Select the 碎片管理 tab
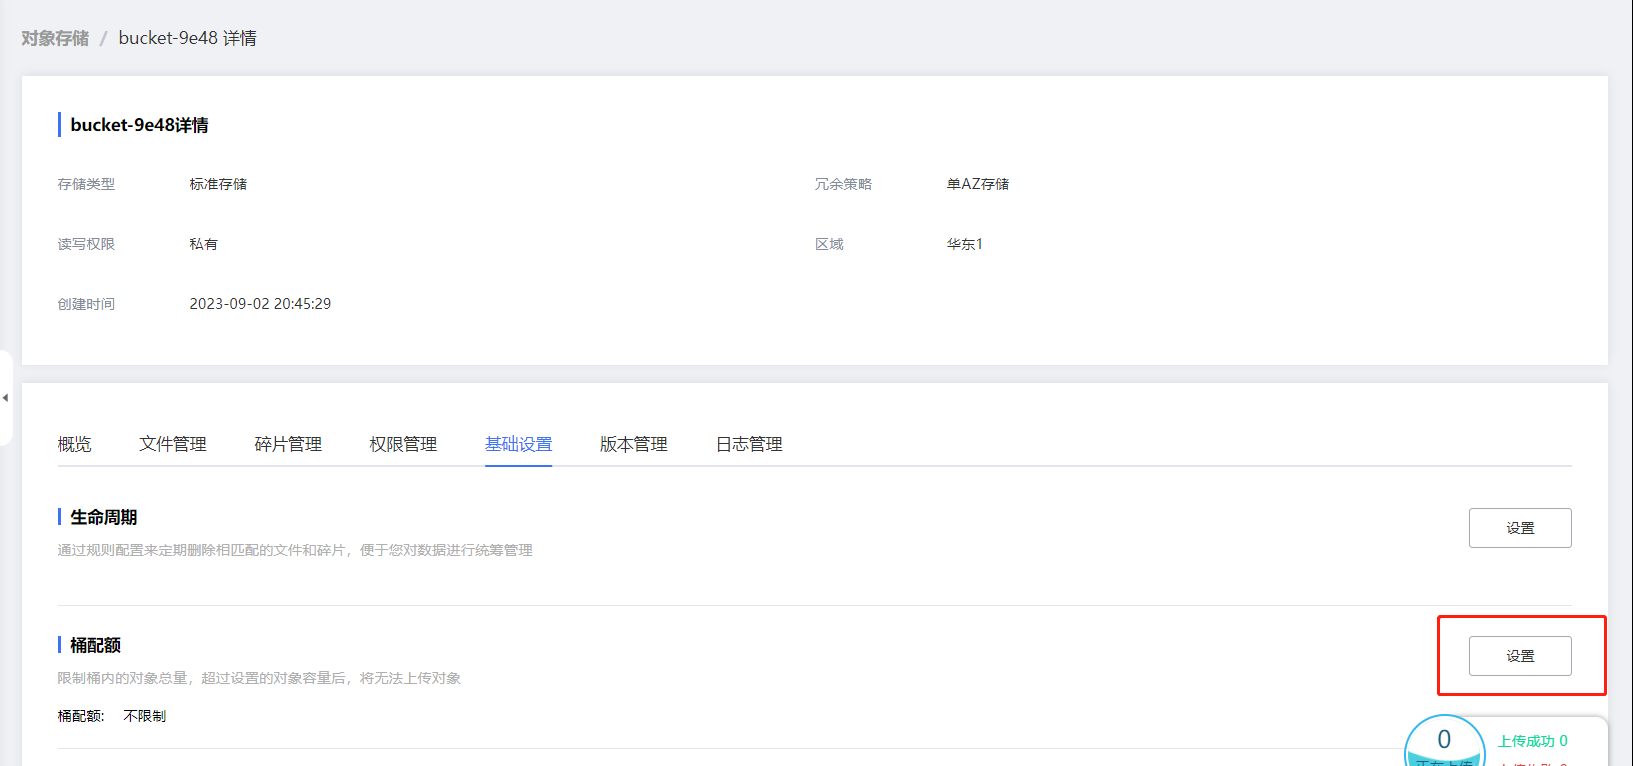The width and height of the screenshot is (1633, 766). (288, 444)
